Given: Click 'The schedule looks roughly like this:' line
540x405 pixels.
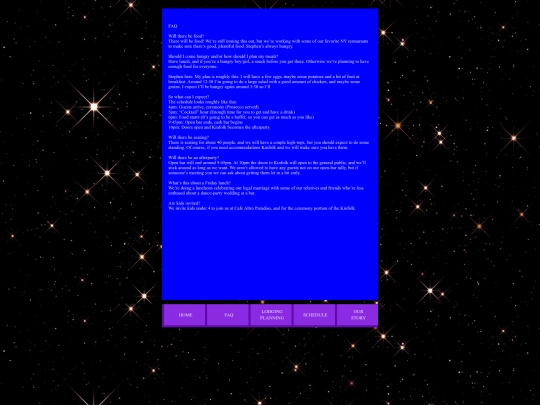Looking at the screenshot, I should coord(202,102).
